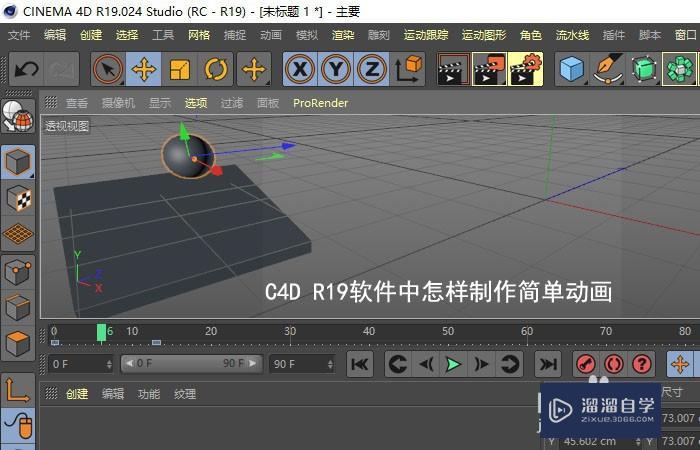This screenshot has width=700, height=450.
Task: Open the 文件 menu
Action: 19,35
